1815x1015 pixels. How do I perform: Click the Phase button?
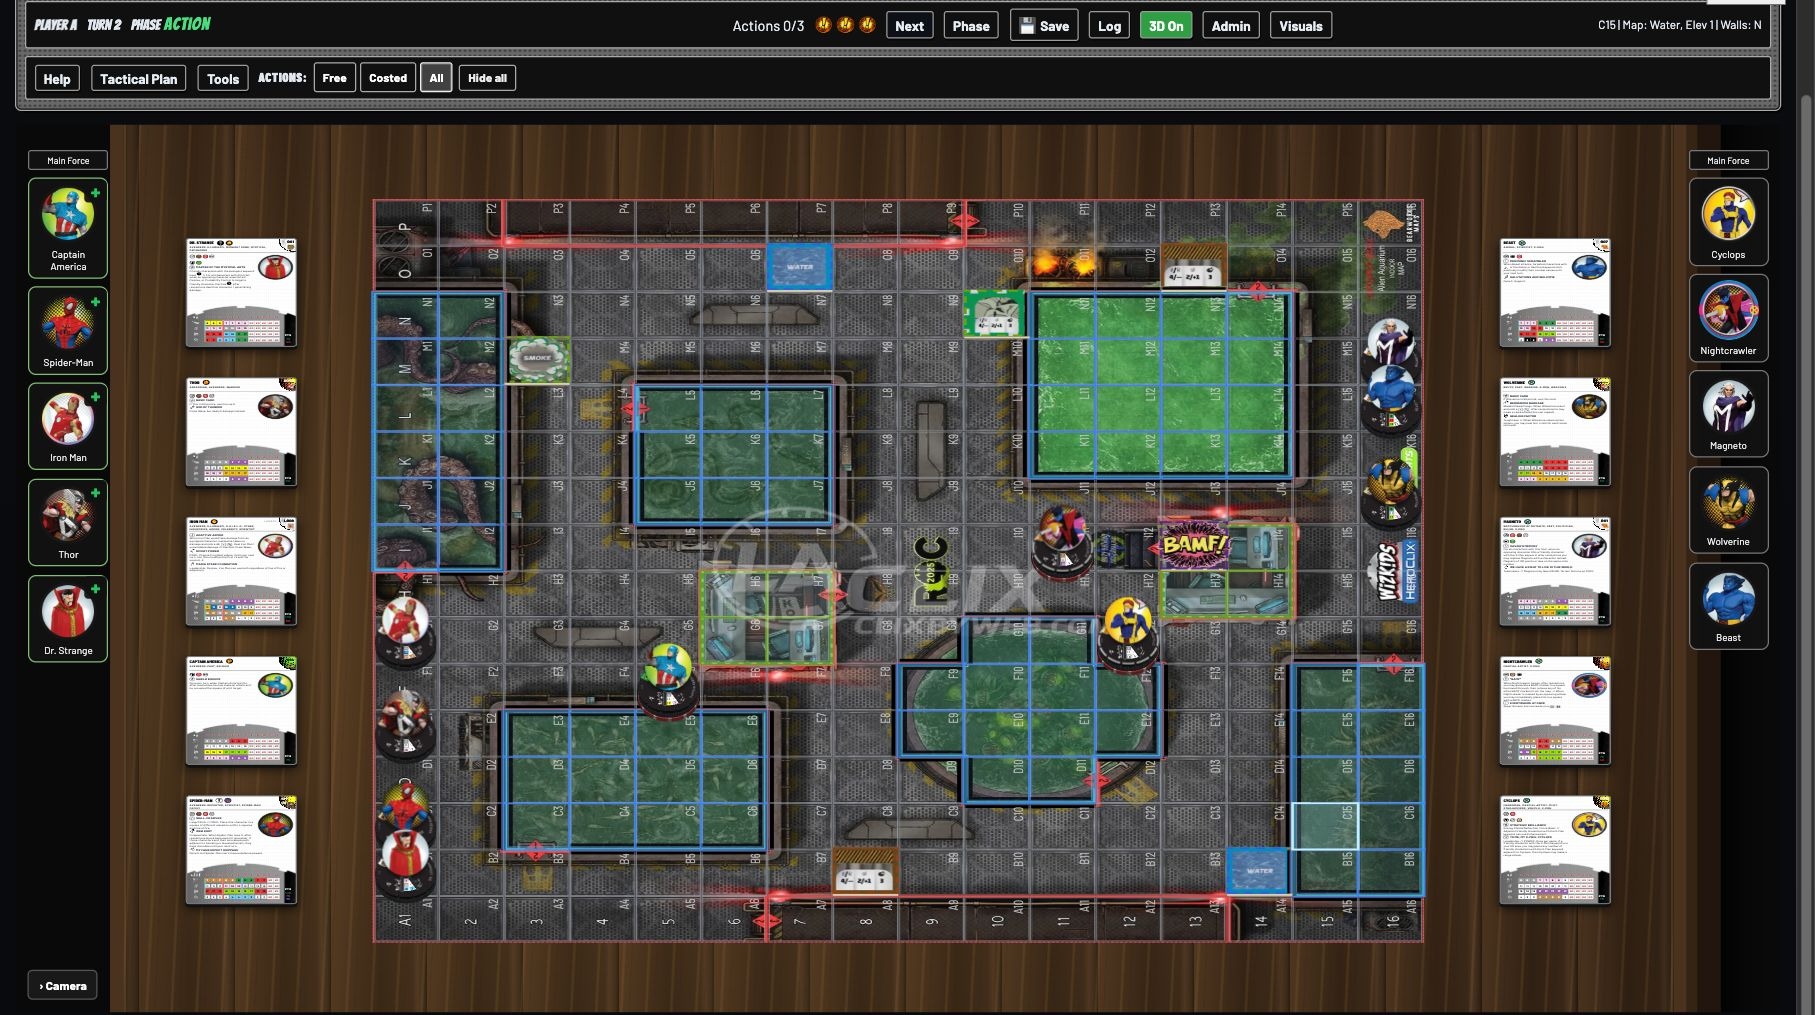click(x=970, y=26)
